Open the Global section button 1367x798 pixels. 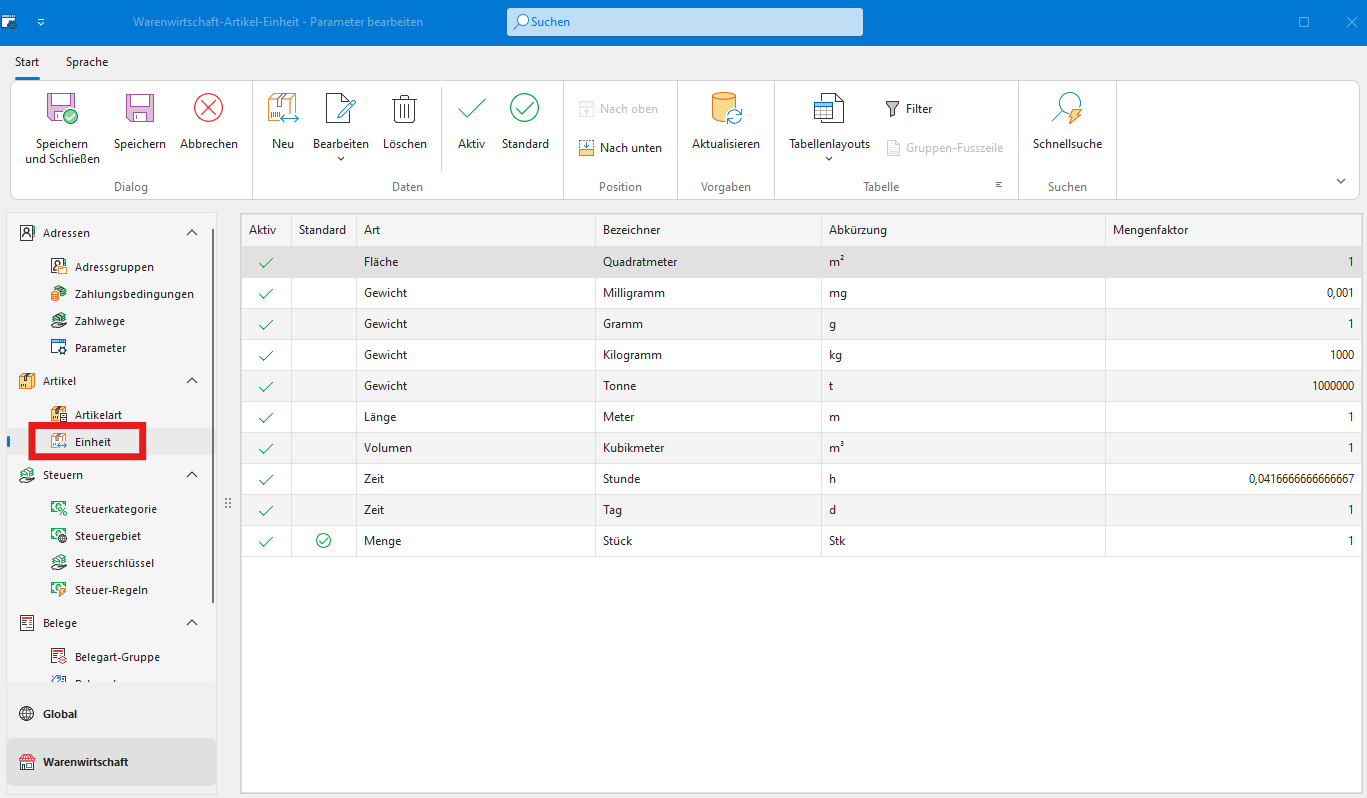coord(60,714)
